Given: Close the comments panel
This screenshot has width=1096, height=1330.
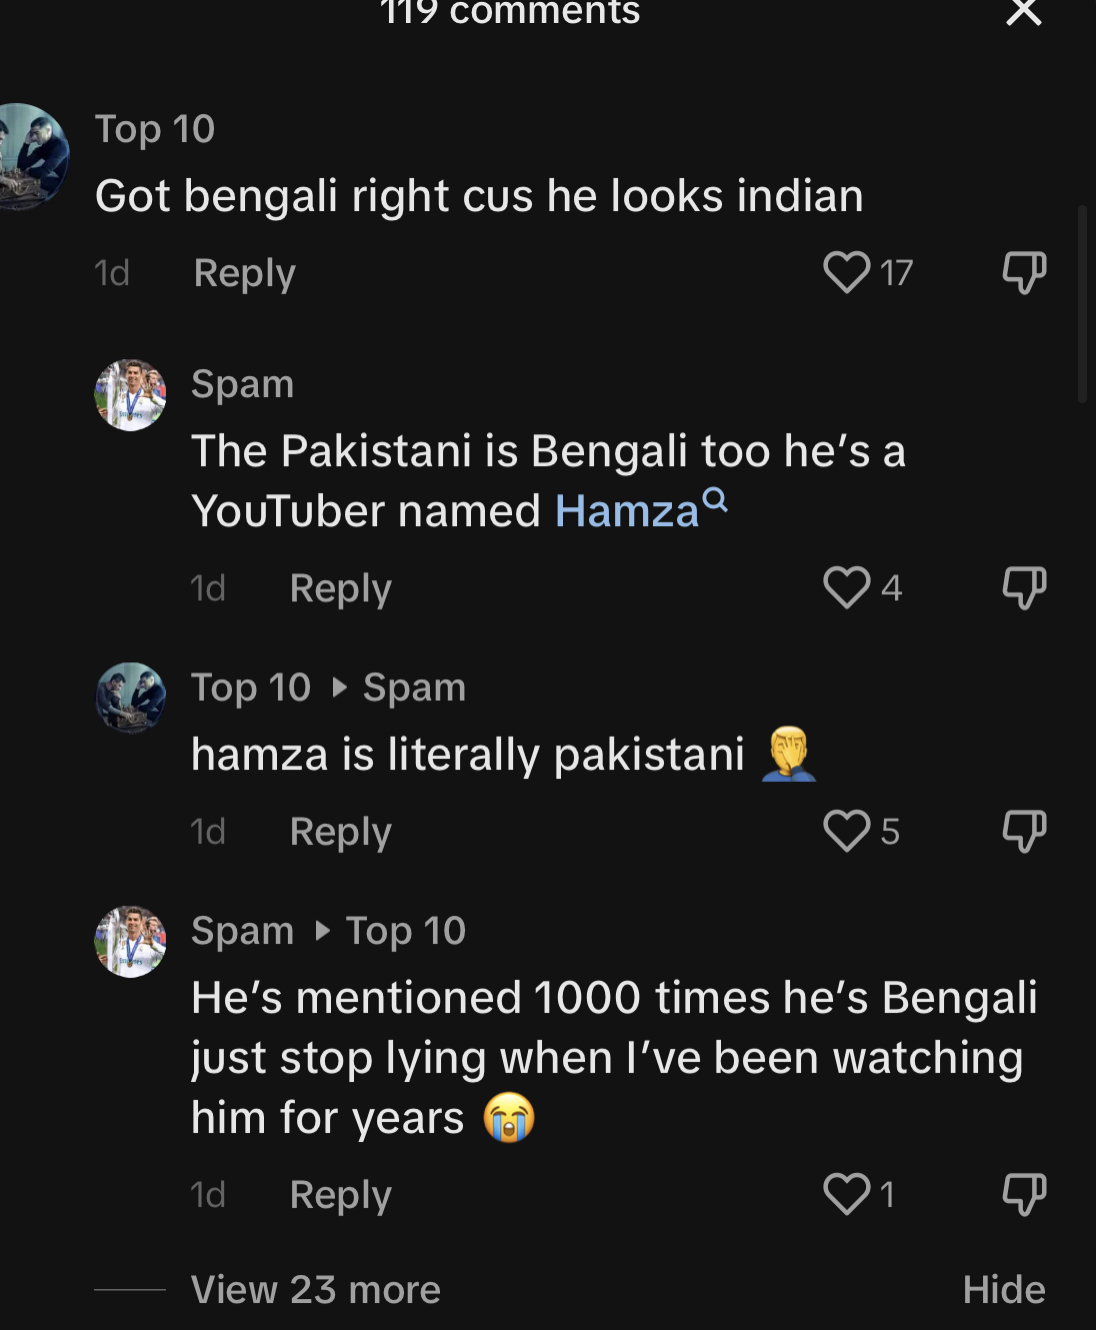Looking at the screenshot, I should click(x=1024, y=12).
